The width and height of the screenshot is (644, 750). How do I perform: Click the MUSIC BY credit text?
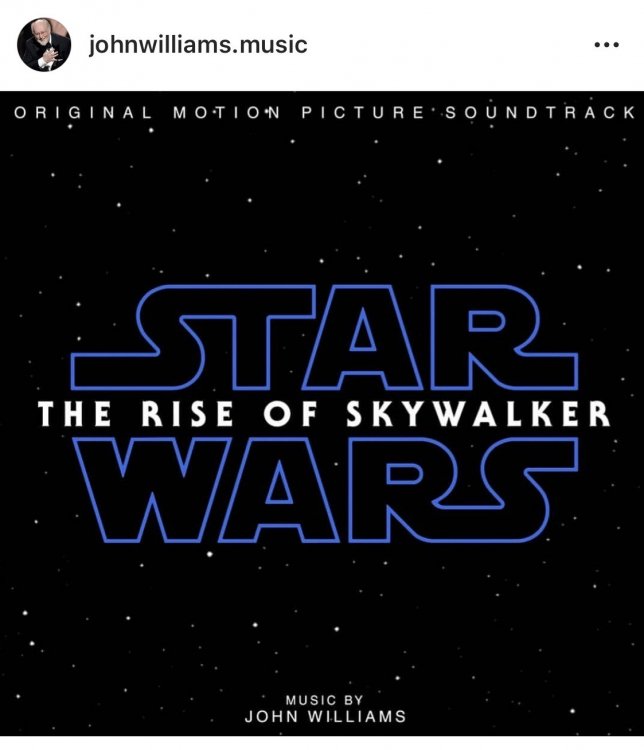[x=324, y=700]
